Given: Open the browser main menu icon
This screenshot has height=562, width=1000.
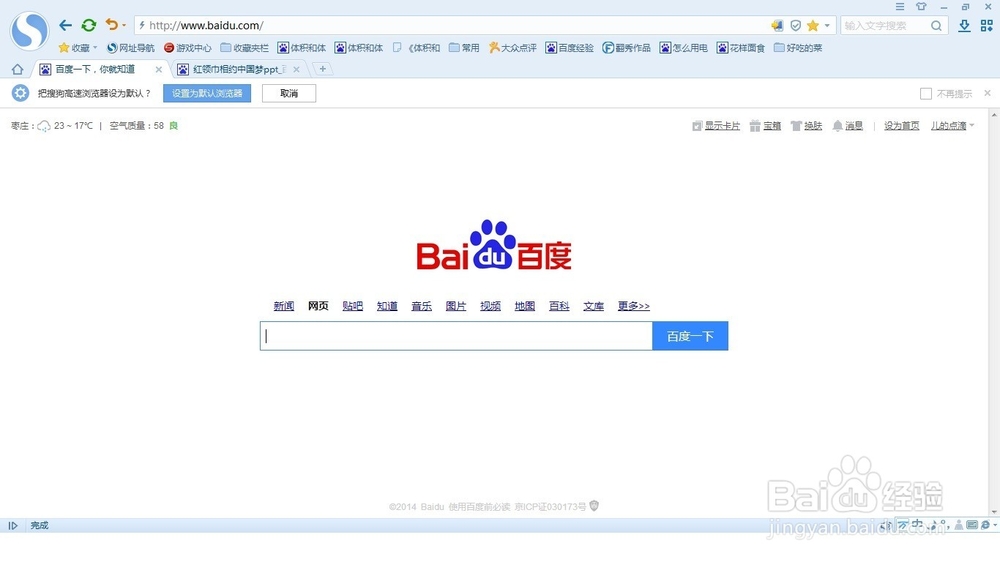Looking at the screenshot, I should point(900,6).
